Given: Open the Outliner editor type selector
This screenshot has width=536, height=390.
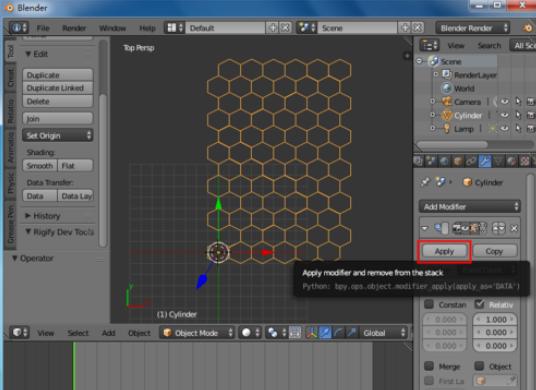Looking at the screenshot, I should tap(430, 45).
